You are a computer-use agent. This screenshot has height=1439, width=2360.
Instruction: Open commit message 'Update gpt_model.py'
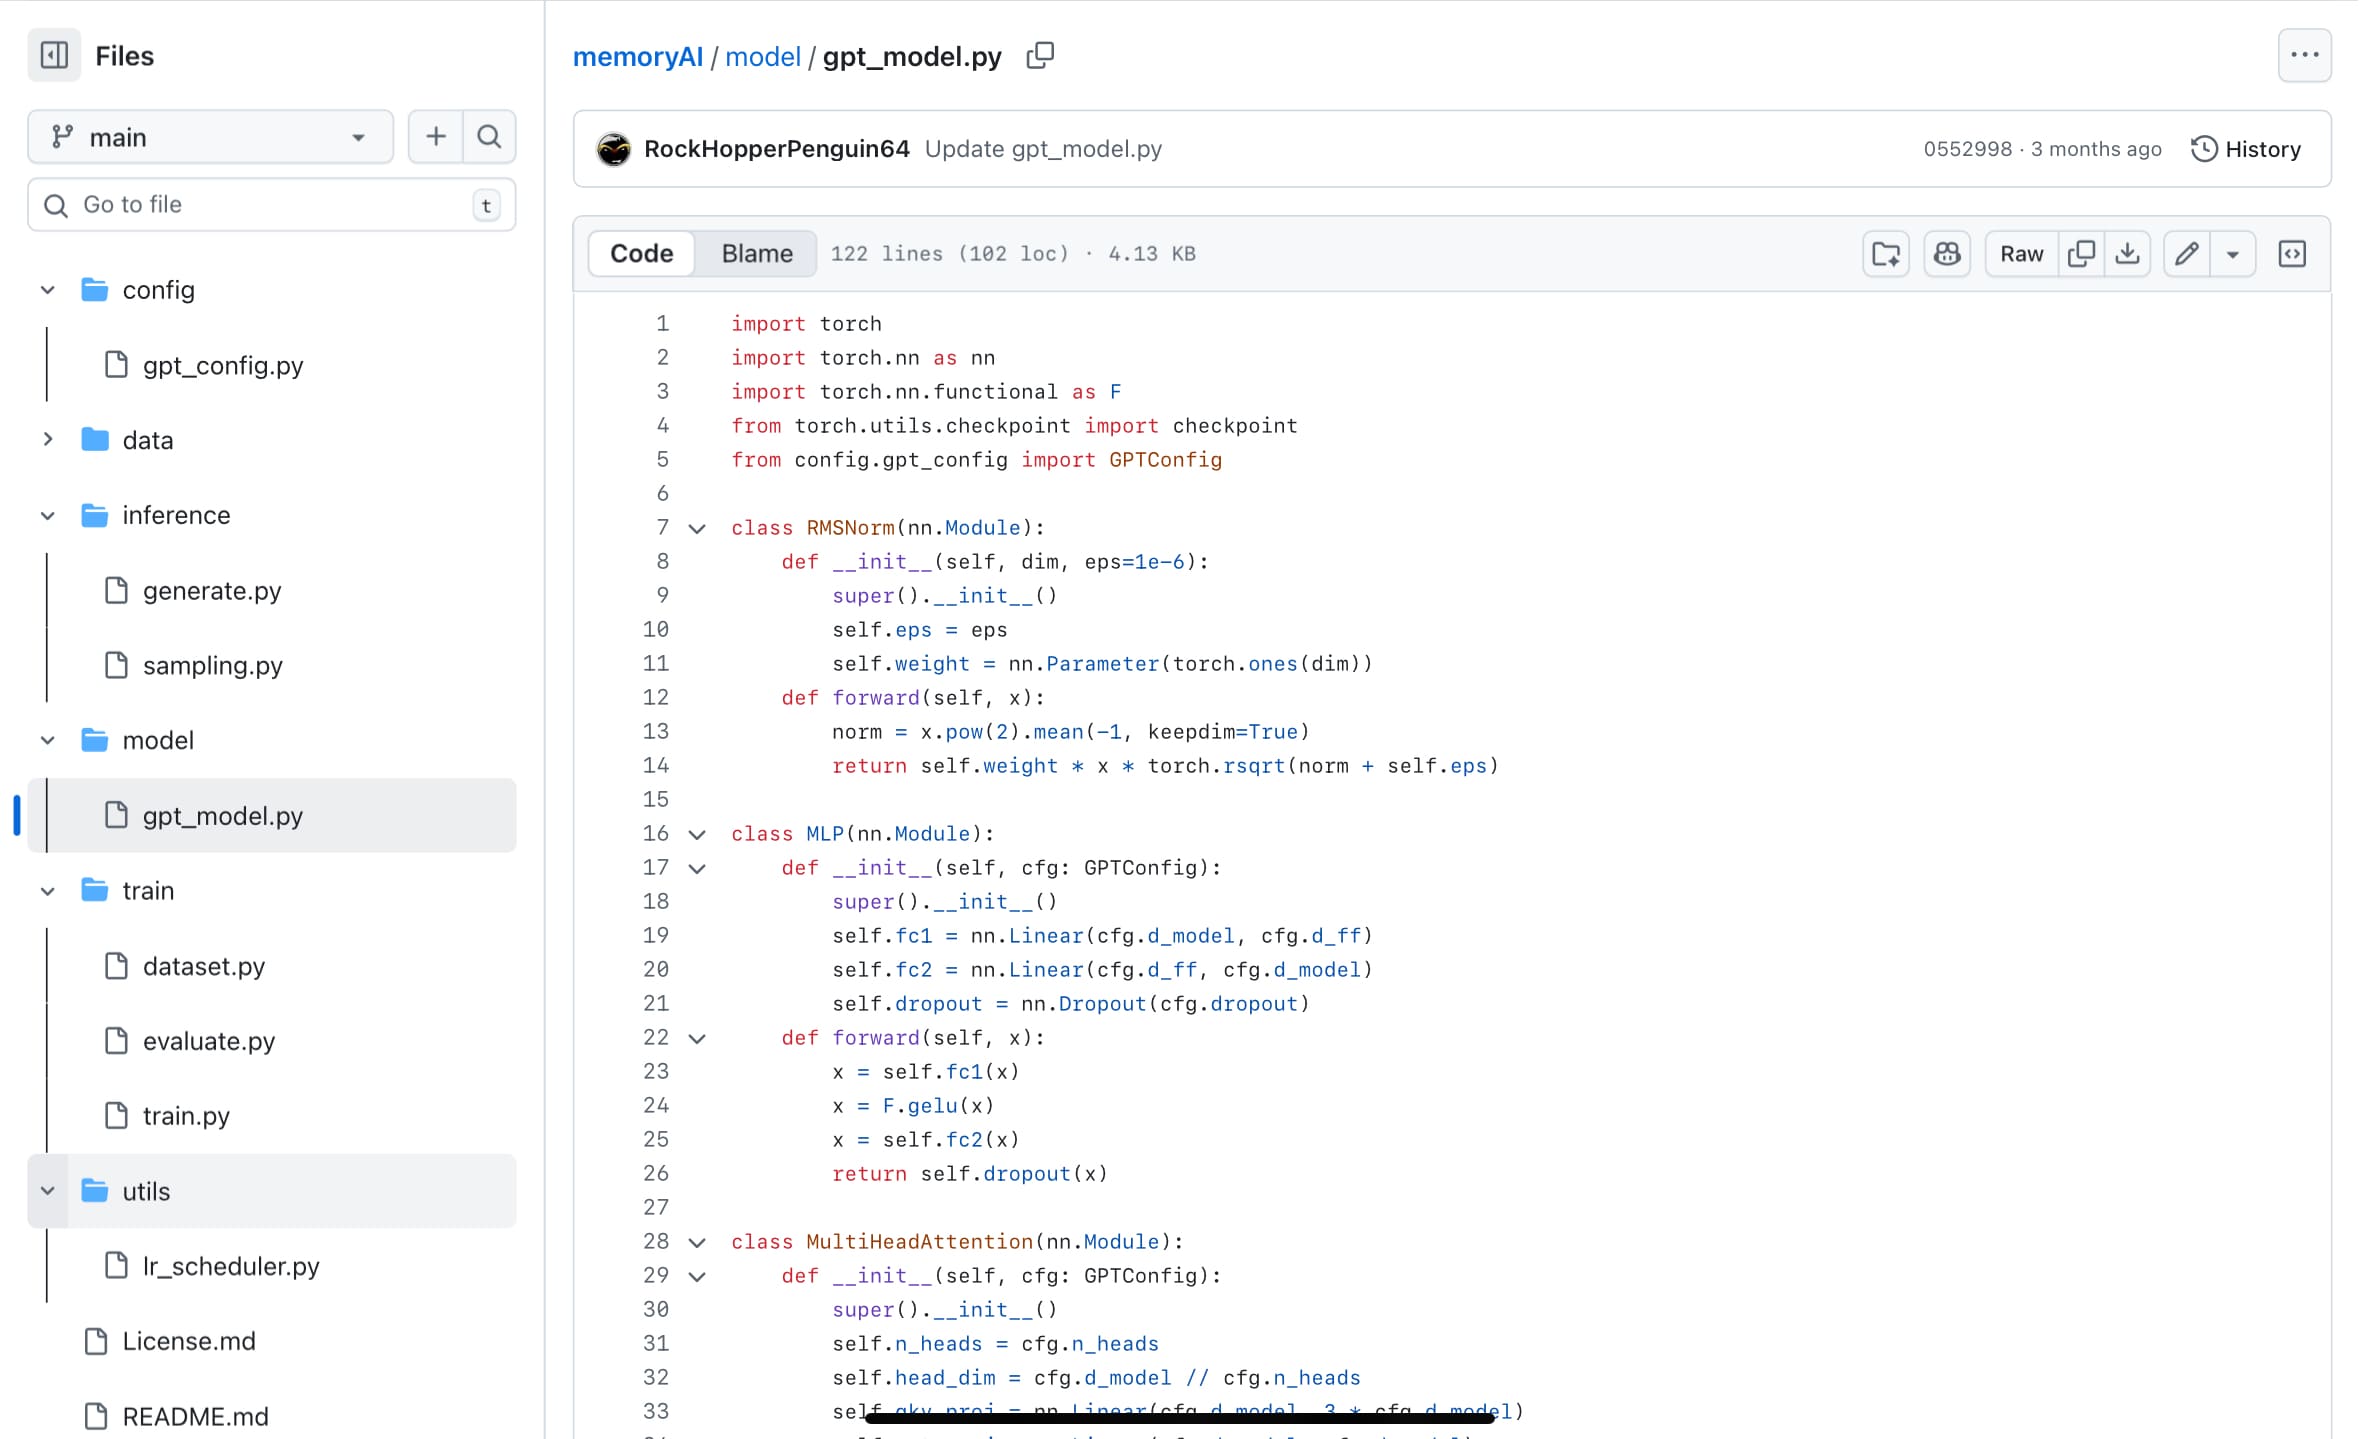tap(1043, 149)
